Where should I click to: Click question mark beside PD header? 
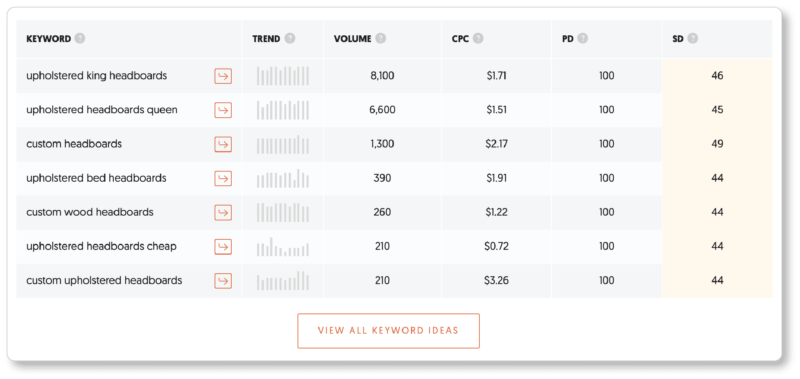pyautogui.click(x=582, y=39)
